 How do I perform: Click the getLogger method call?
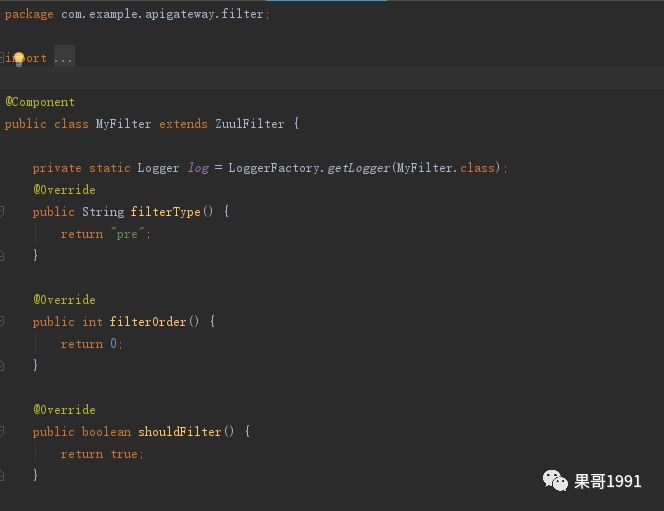click(358, 168)
